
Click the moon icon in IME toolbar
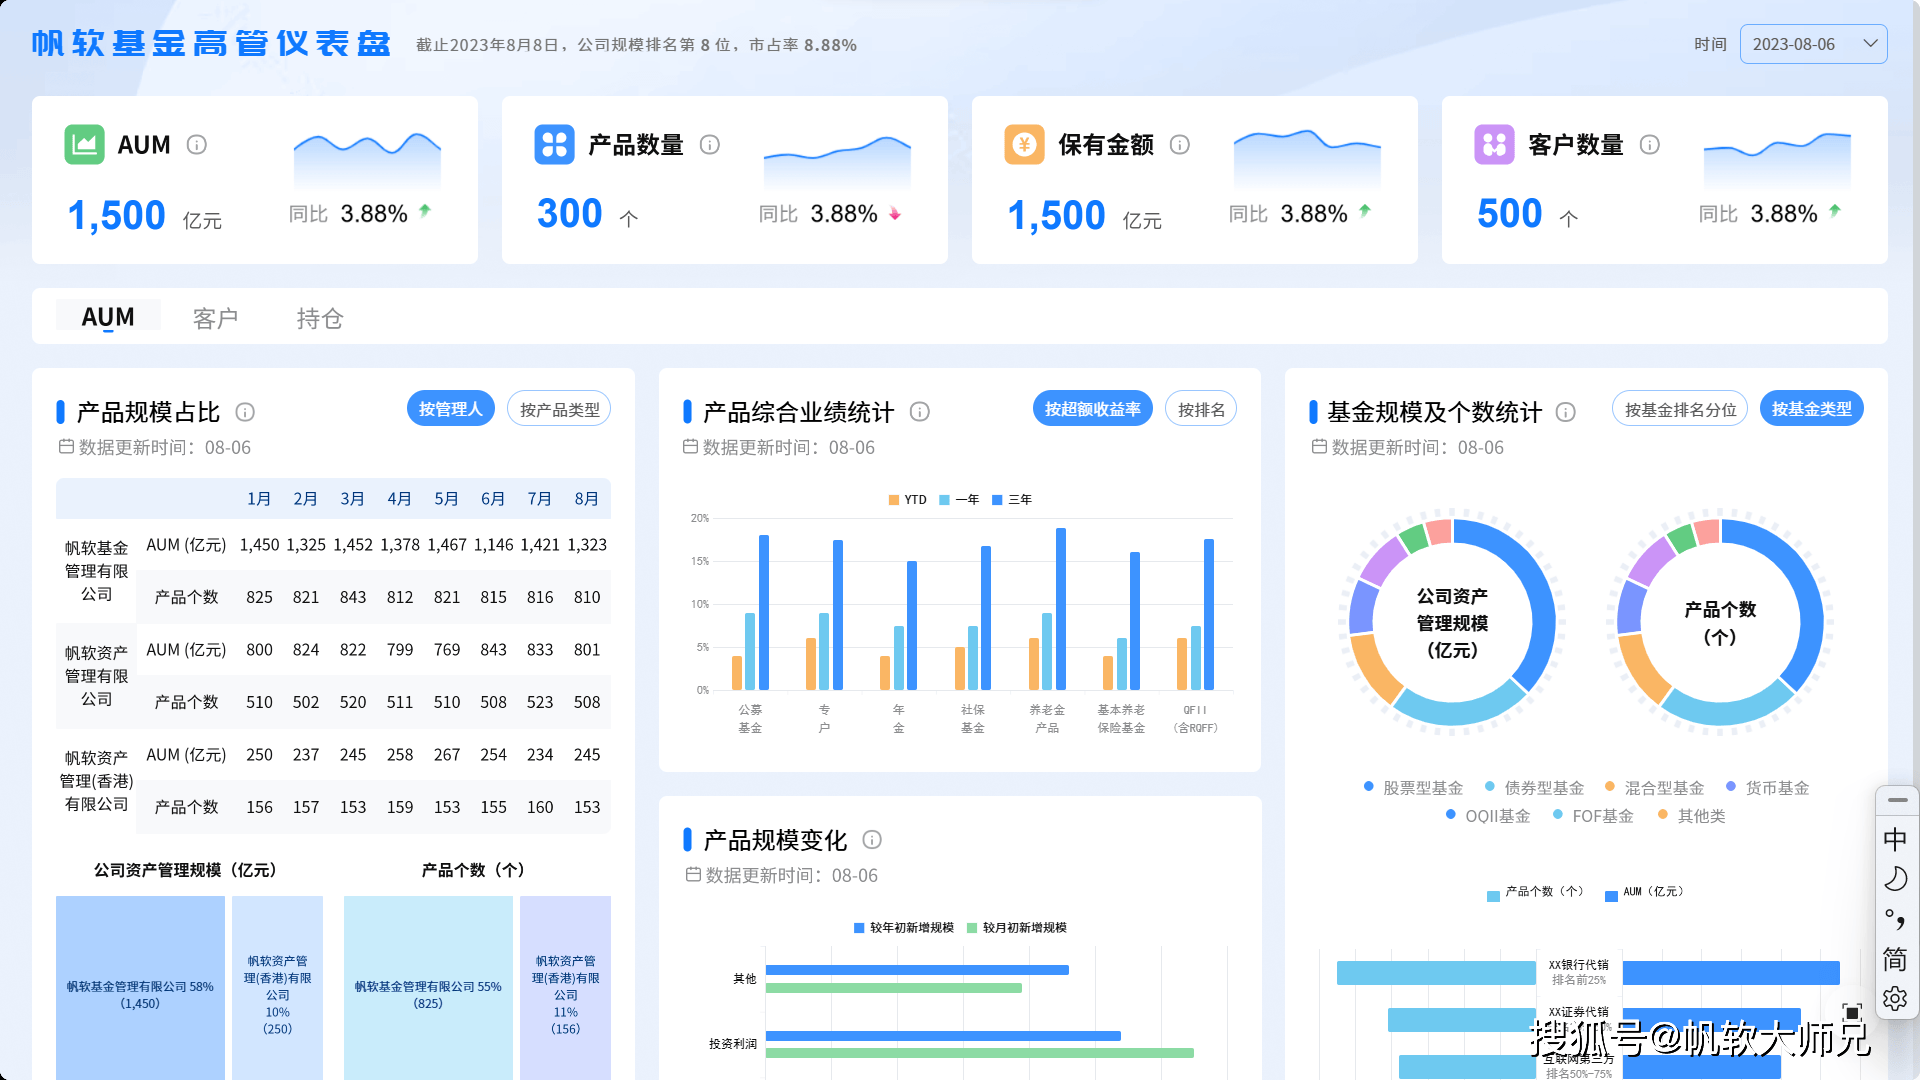pos(1895,879)
